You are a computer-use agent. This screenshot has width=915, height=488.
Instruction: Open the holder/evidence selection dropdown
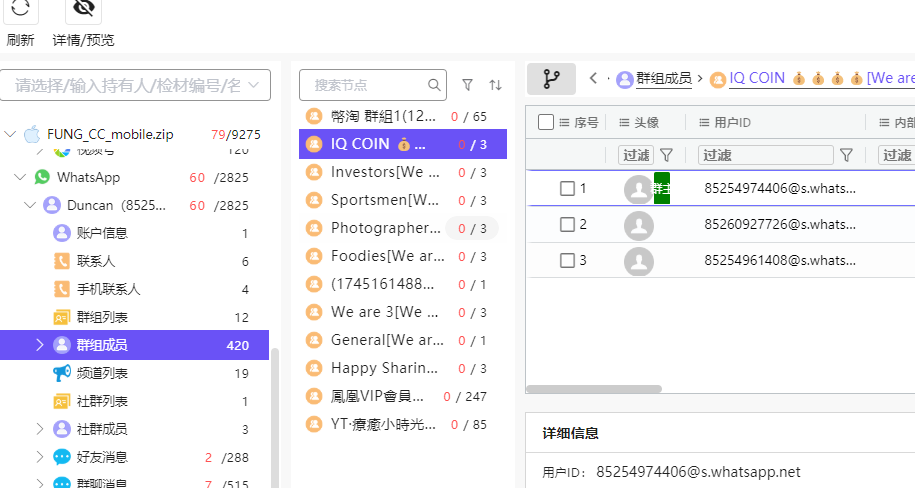[x=135, y=86]
